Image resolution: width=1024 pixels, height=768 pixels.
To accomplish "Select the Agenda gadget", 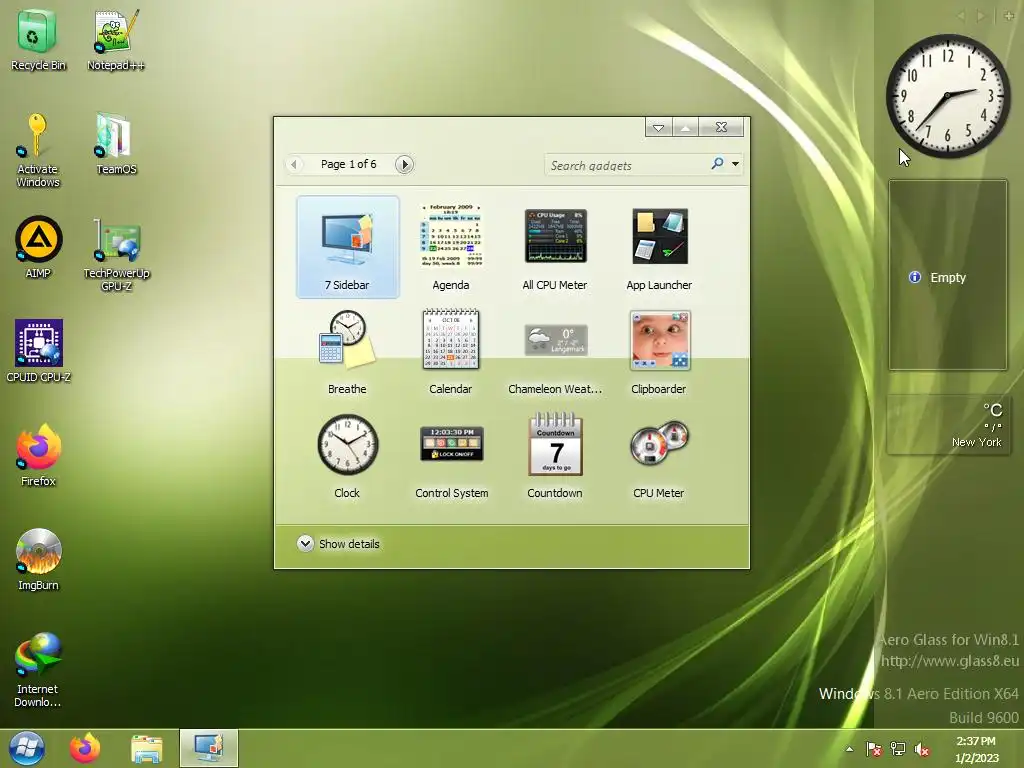I will tap(451, 247).
